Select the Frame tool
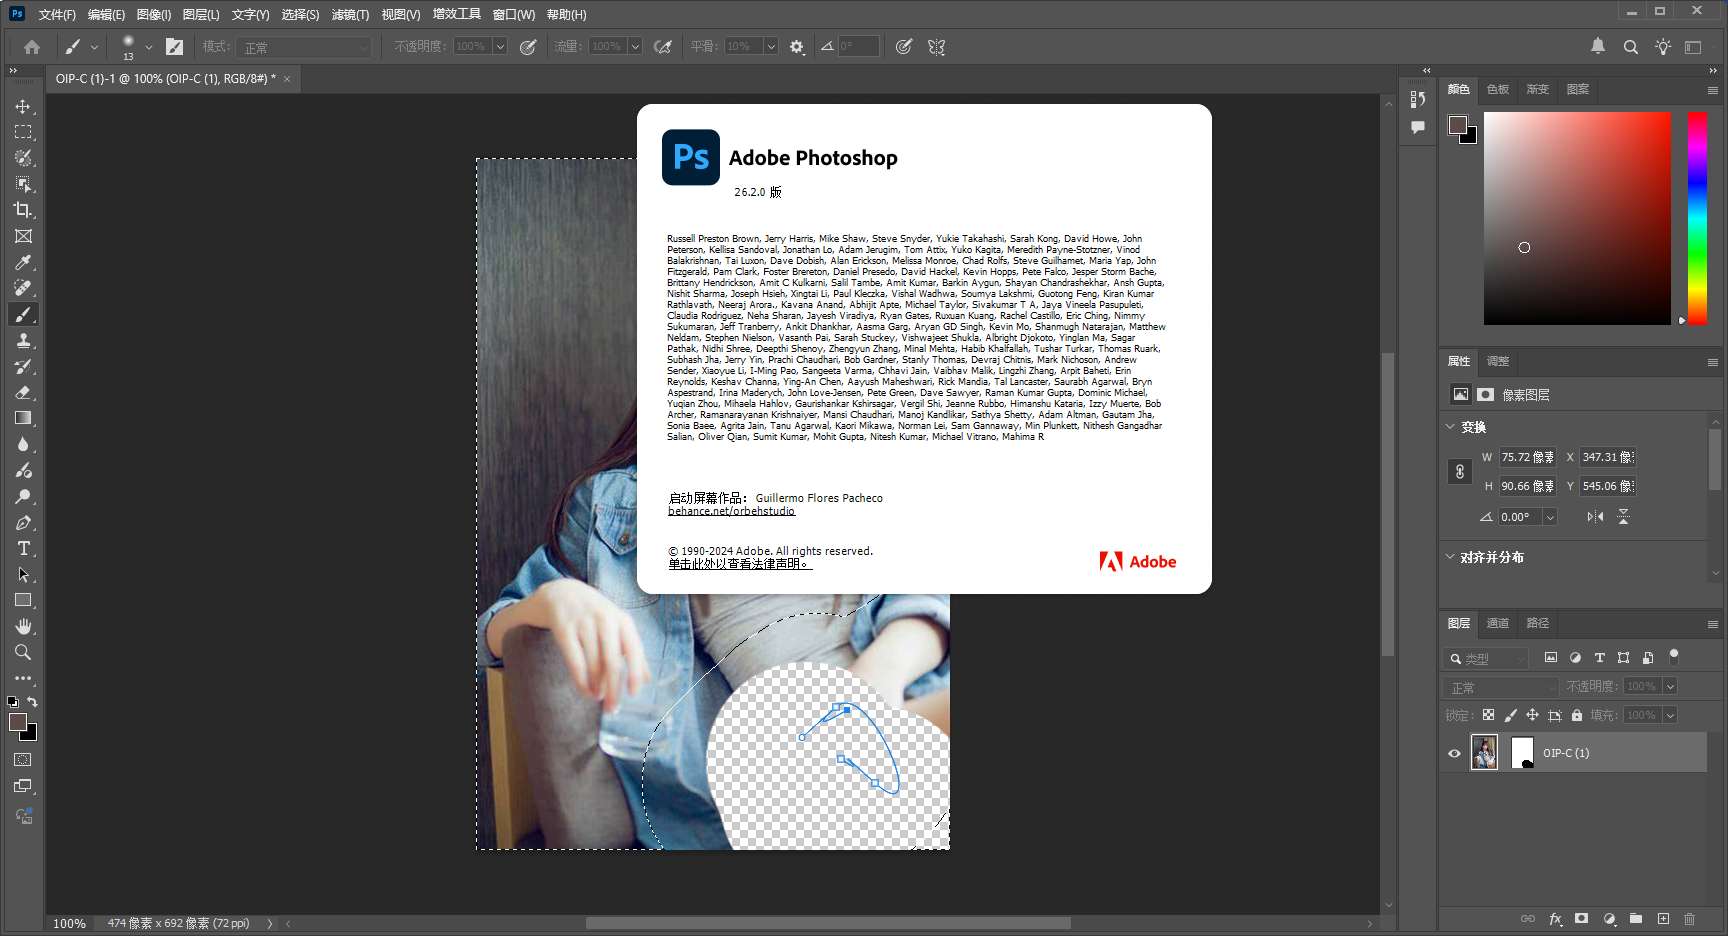Image resolution: width=1728 pixels, height=936 pixels. (x=23, y=236)
